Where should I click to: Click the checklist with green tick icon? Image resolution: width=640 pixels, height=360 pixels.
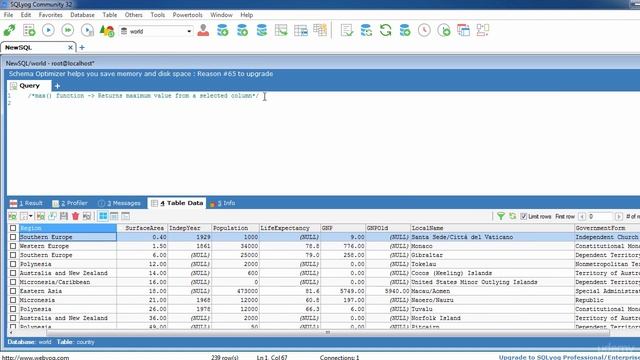click(347, 30)
